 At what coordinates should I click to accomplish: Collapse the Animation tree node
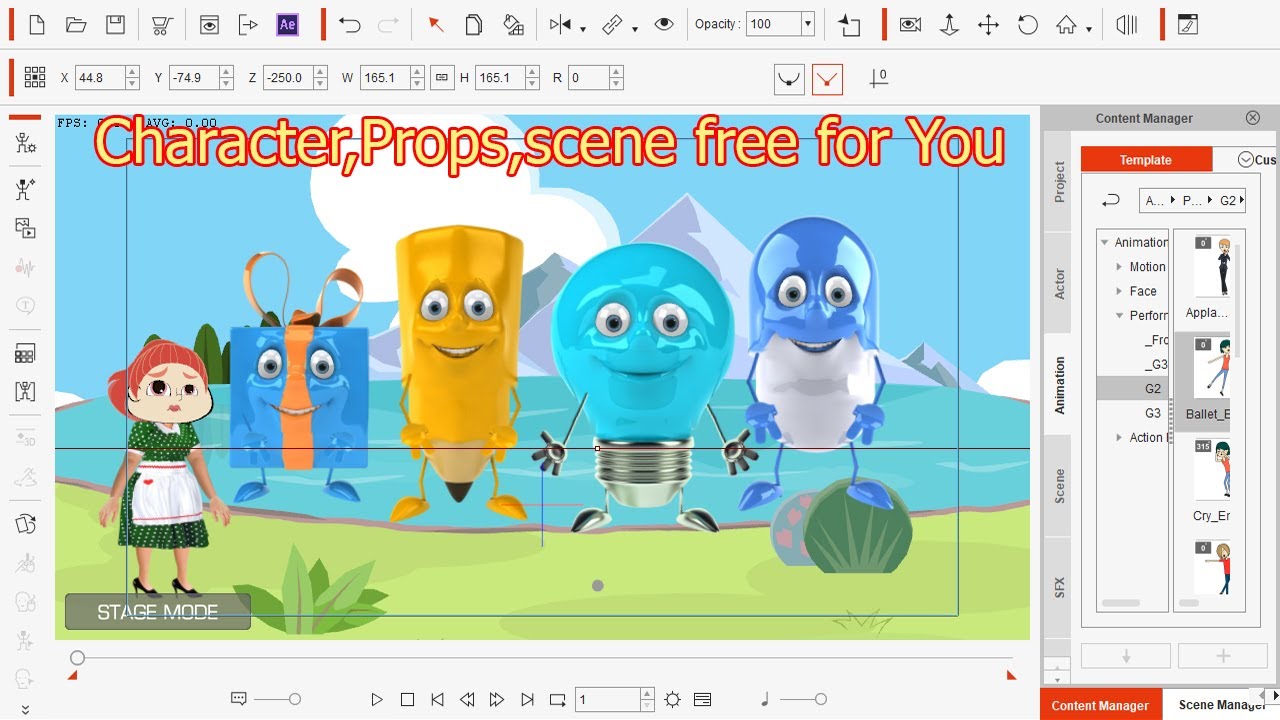click(x=1105, y=242)
